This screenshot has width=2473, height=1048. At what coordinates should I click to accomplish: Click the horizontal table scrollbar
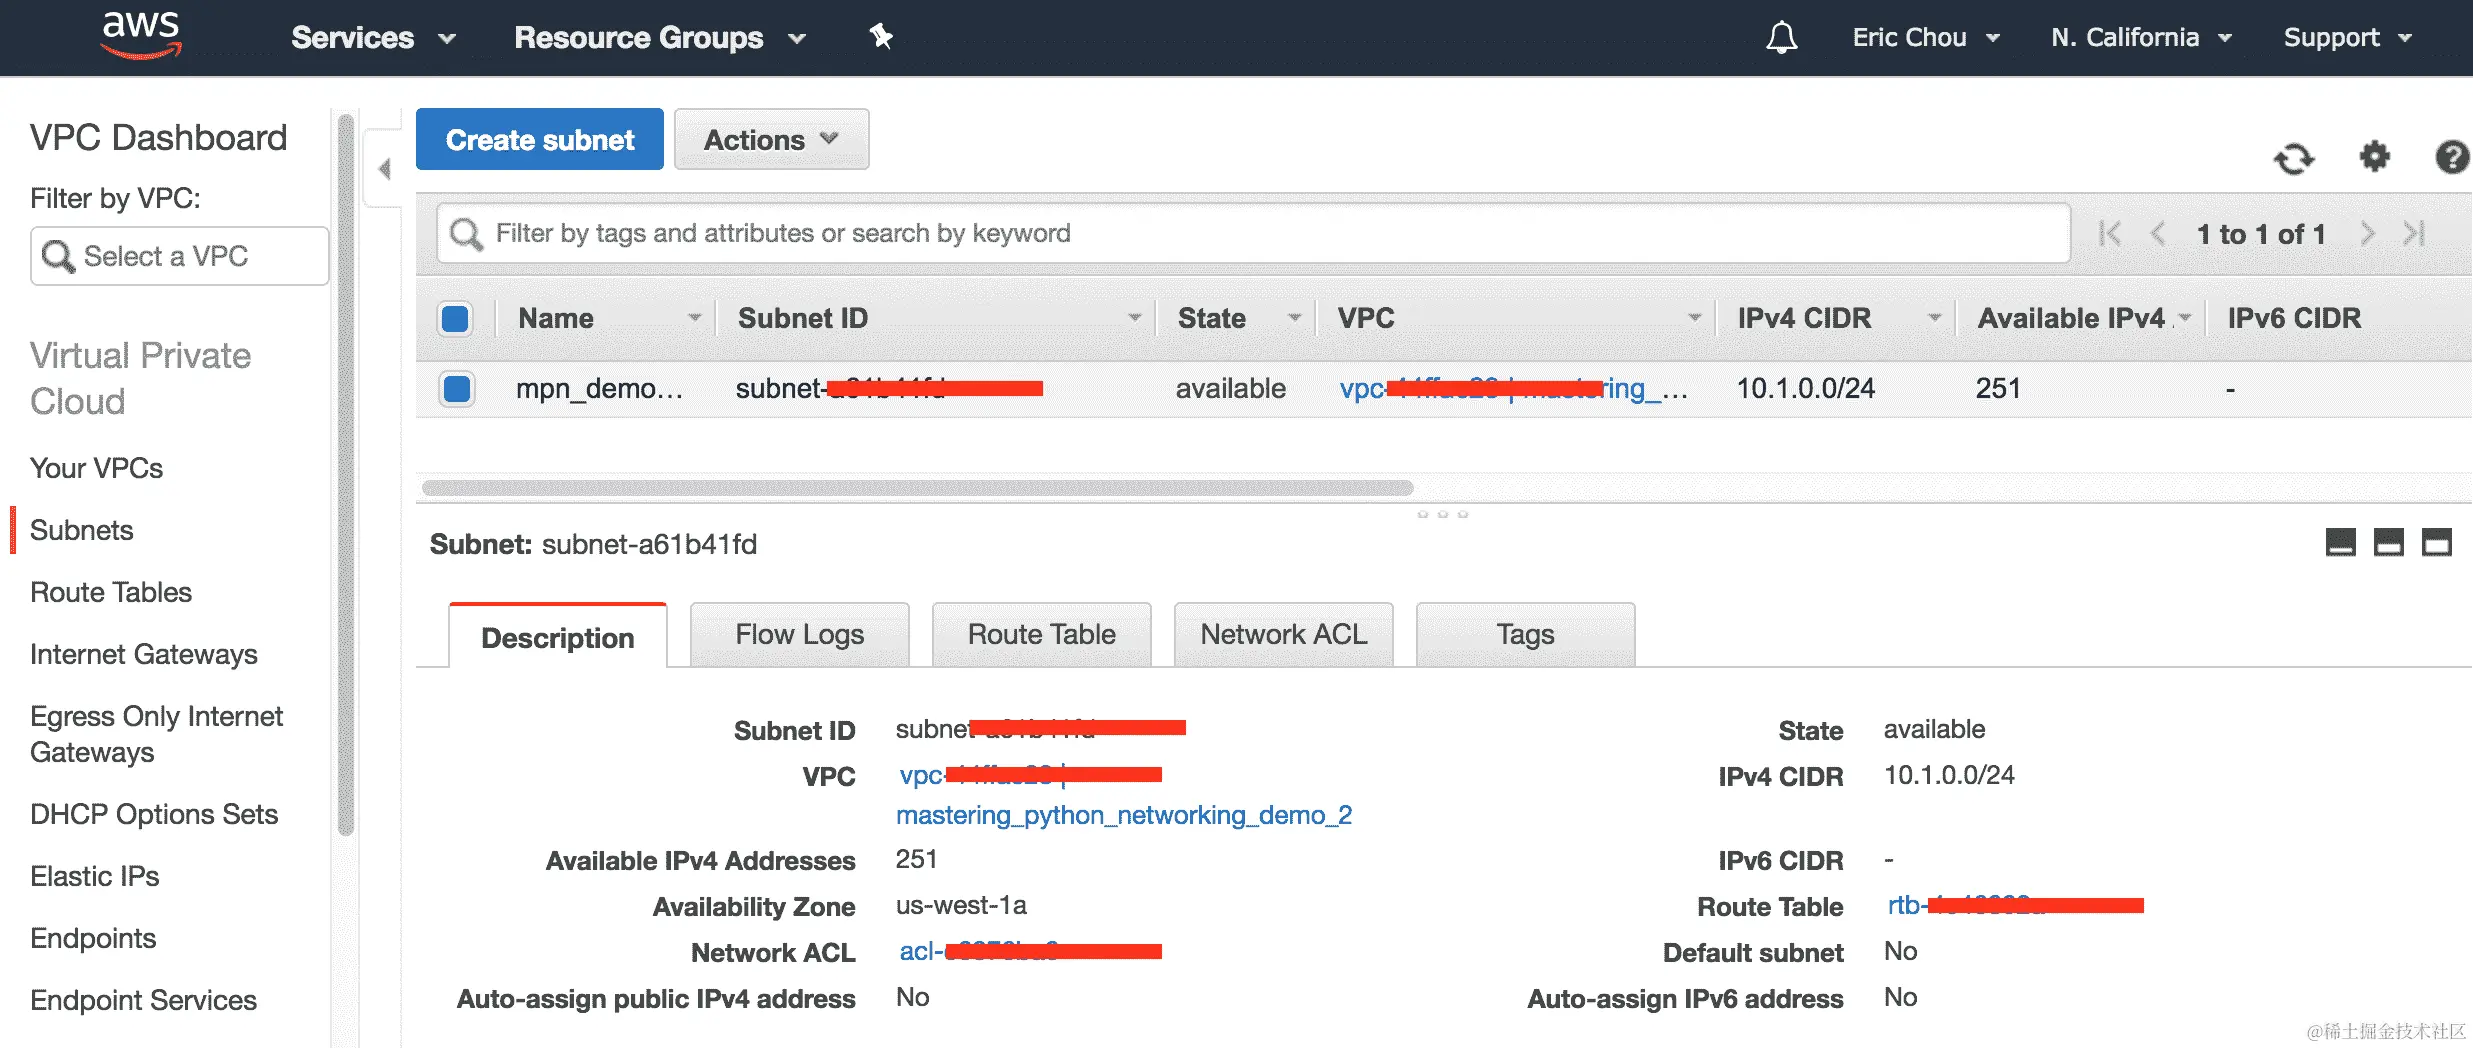click(917, 488)
